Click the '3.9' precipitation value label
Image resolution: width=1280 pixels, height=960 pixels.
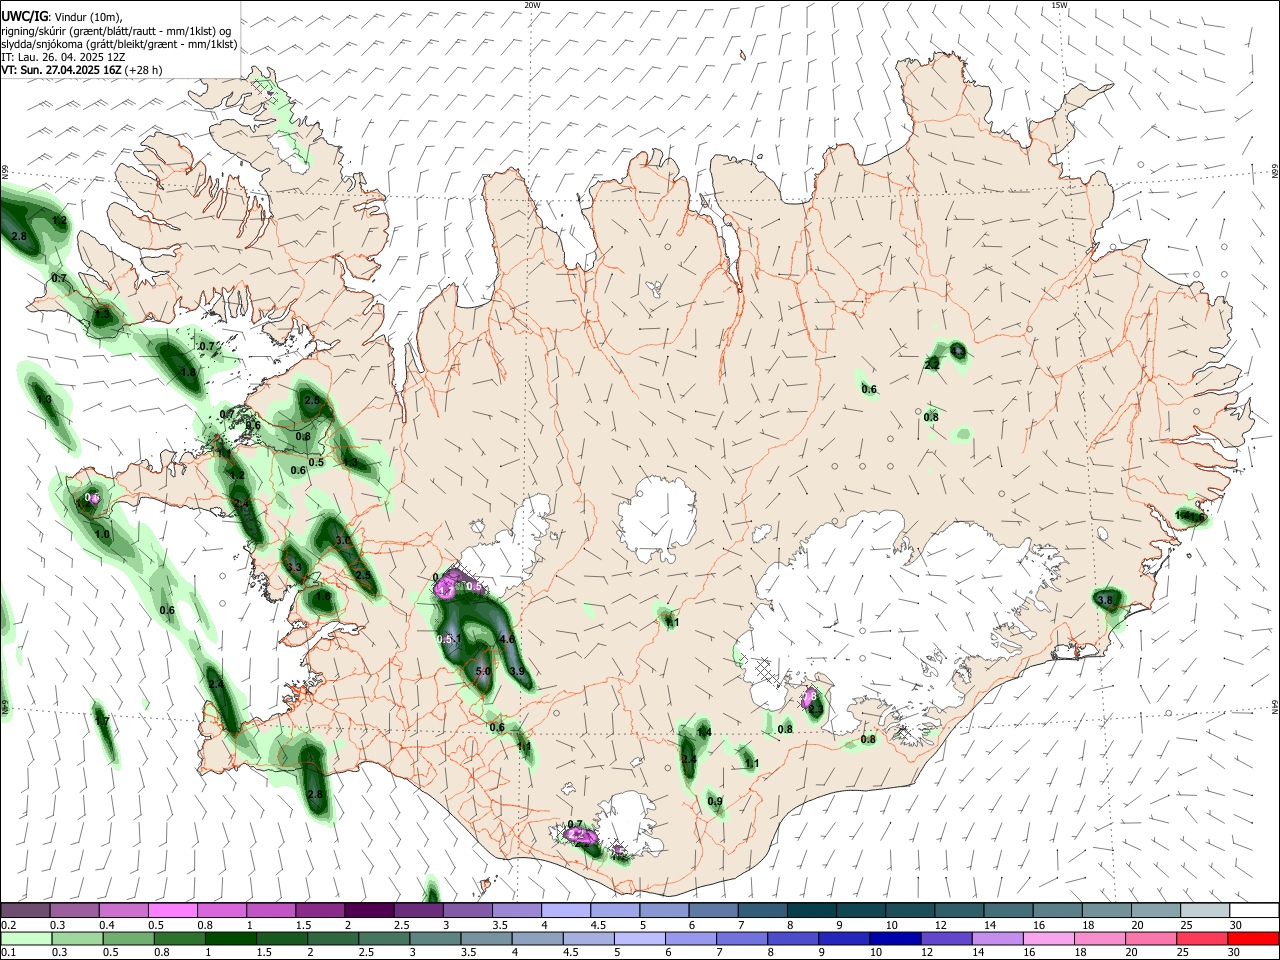point(517,671)
